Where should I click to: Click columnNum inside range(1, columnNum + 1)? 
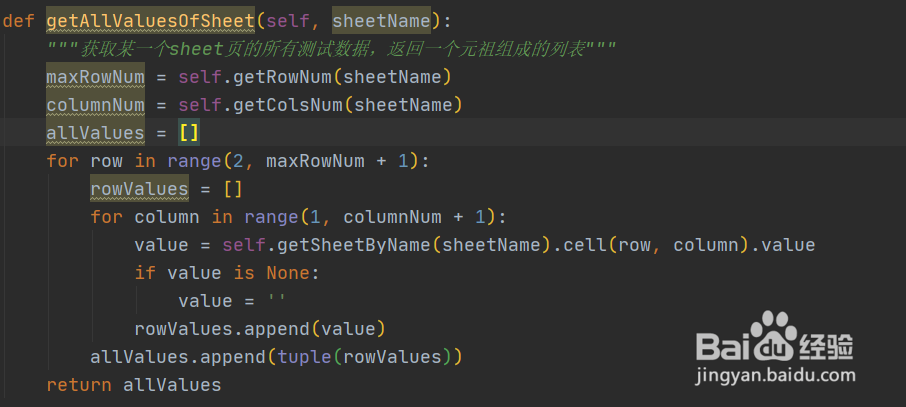coord(392,217)
